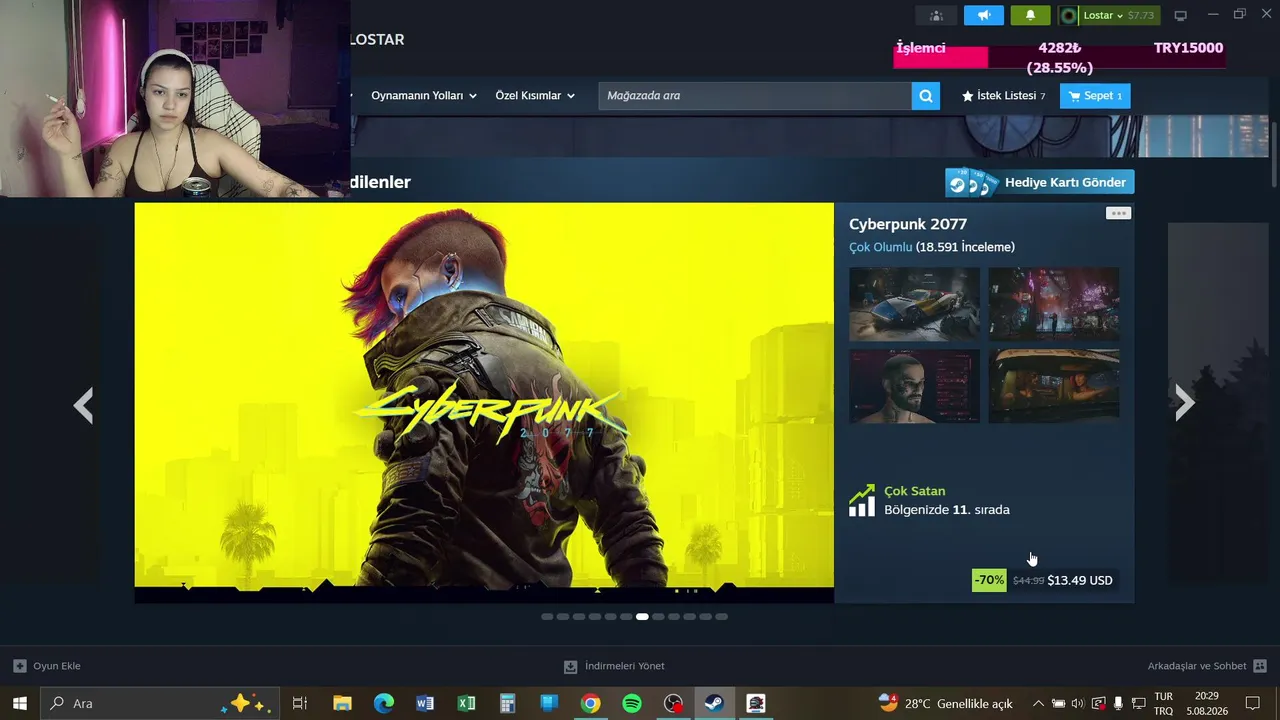Image resolution: width=1280 pixels, height=720 pixels.
Task: Open the Steam announcements megaphone button
Action: 984,15
